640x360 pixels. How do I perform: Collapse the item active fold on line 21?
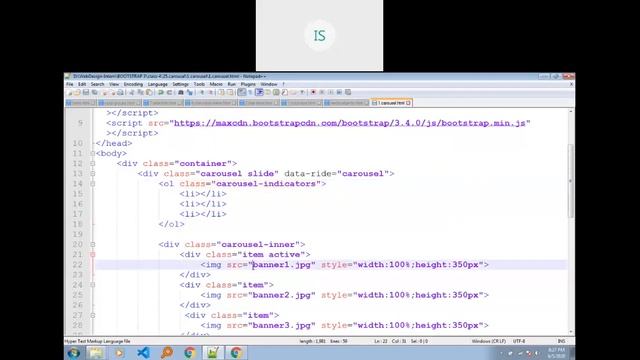pos(93,255)
